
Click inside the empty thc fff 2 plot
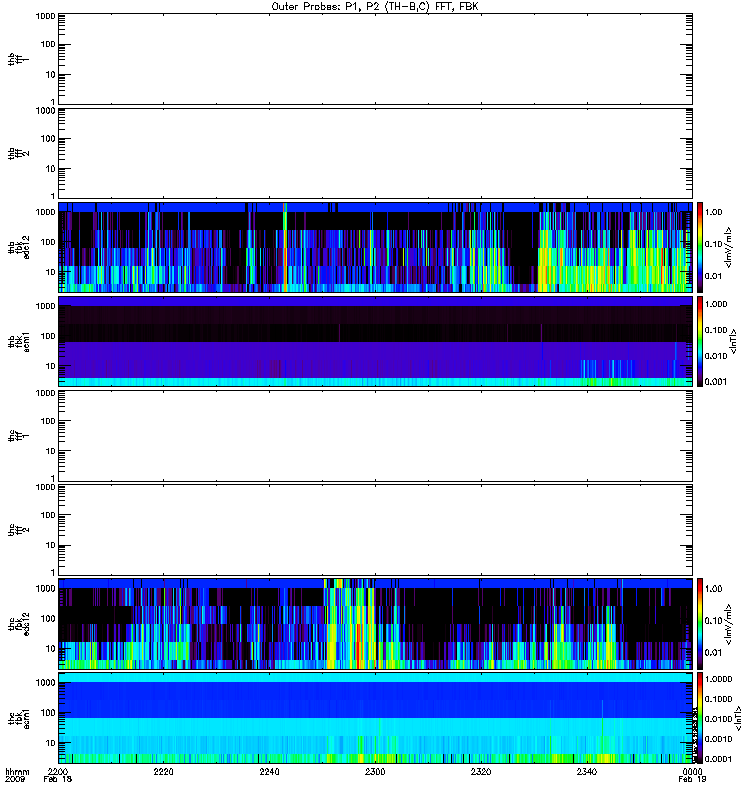click(x=376, y=530)
